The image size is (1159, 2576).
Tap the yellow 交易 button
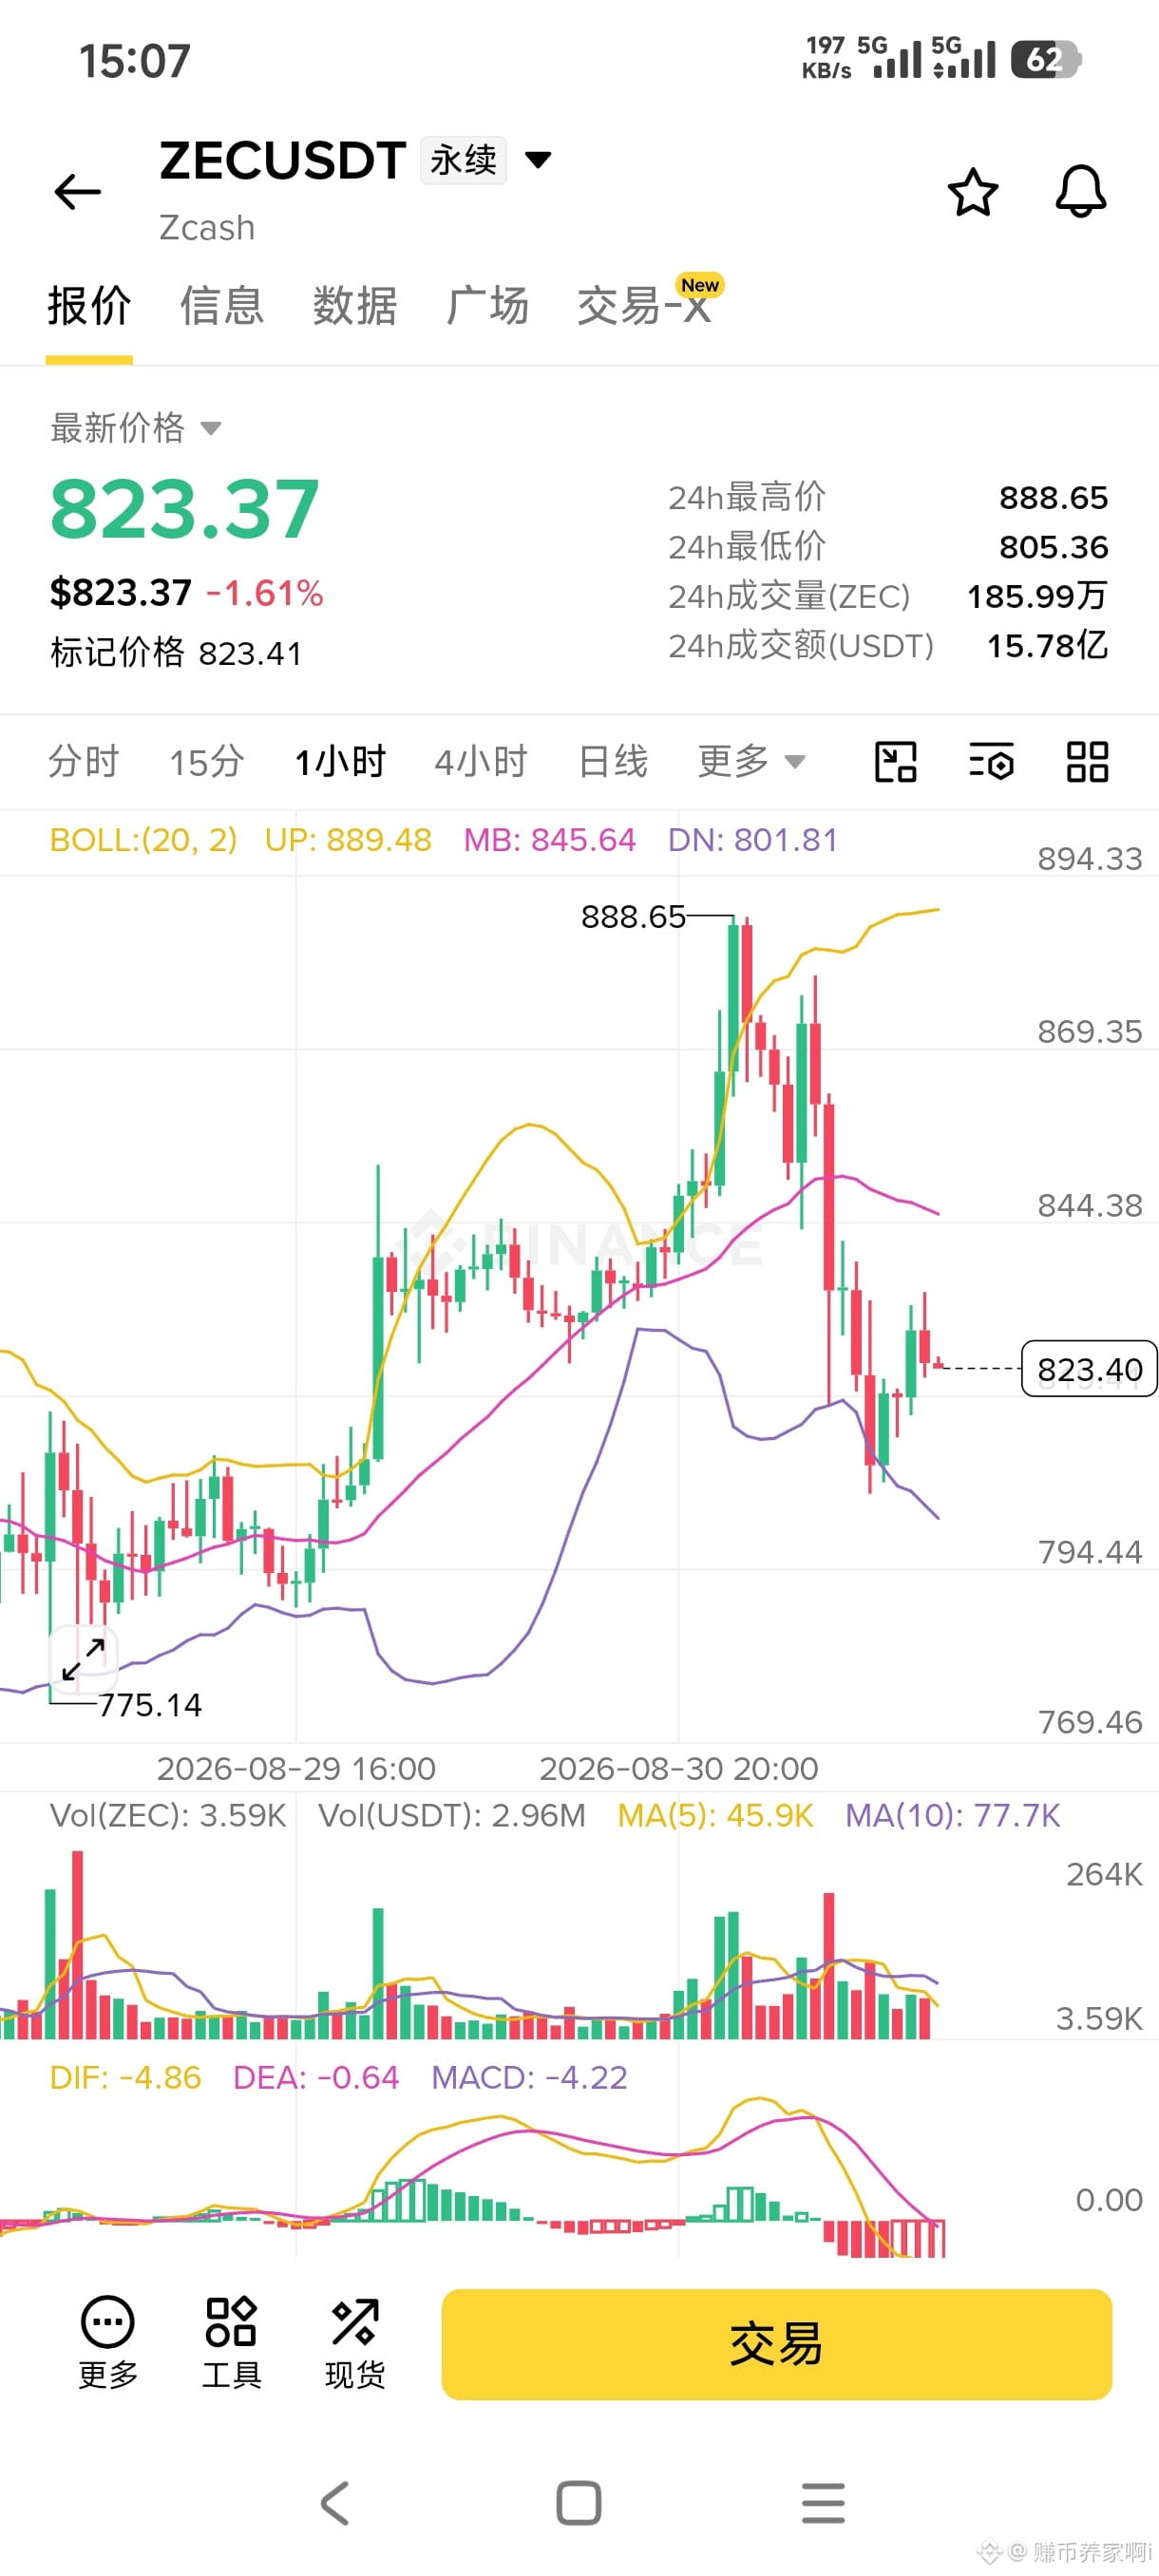tap(777, 2344)
